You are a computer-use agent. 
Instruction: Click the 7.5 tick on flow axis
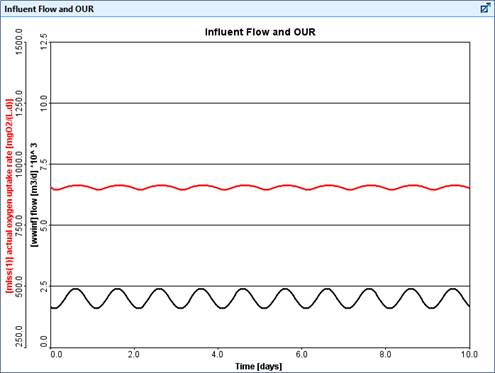pyautogui.click(x=44, y=165)
